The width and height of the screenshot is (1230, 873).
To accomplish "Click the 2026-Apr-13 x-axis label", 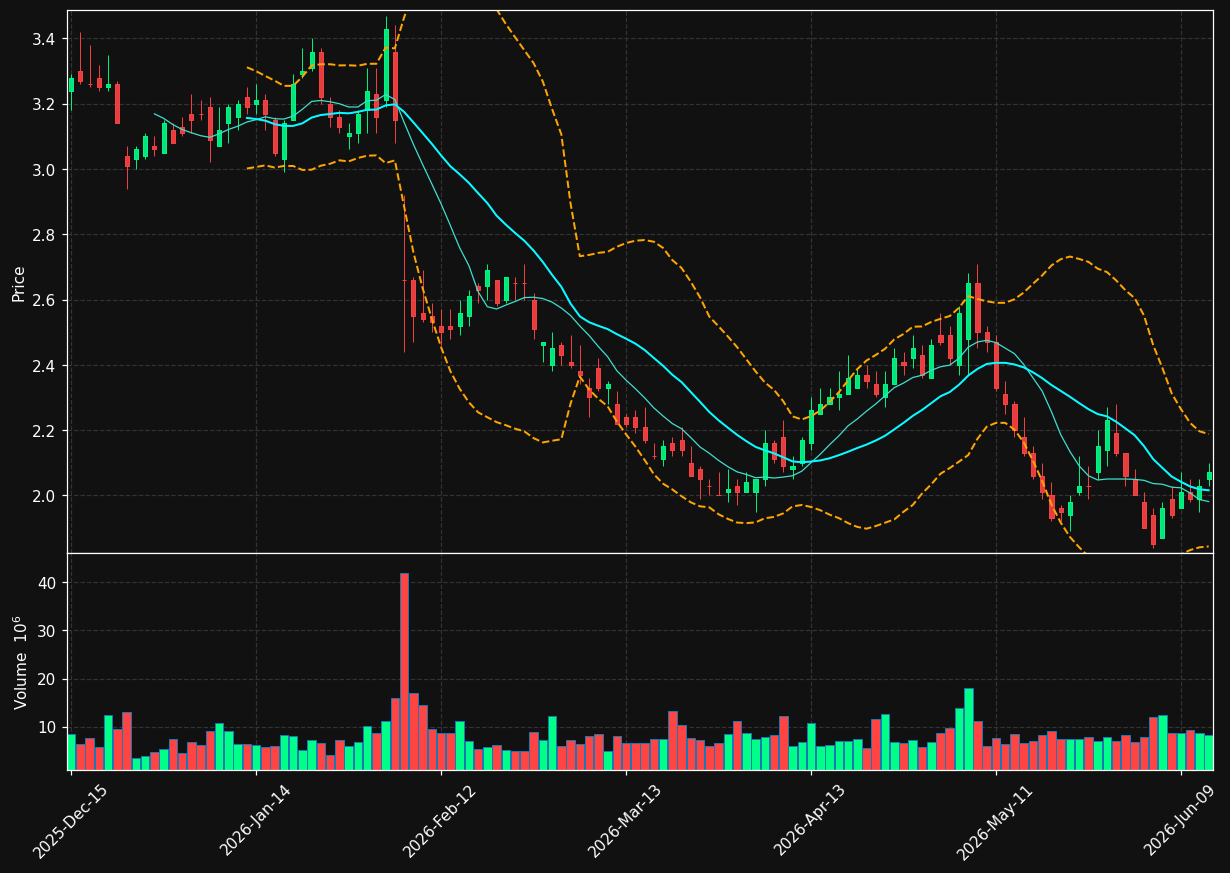I will (811, 821).
